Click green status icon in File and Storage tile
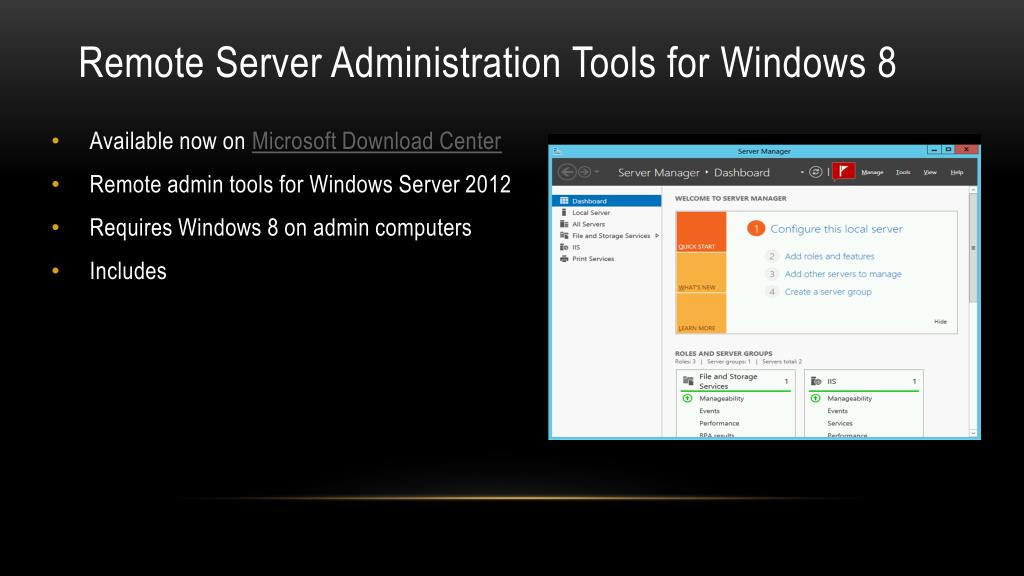Screen dimensions: 1024x576 (688, 398)
